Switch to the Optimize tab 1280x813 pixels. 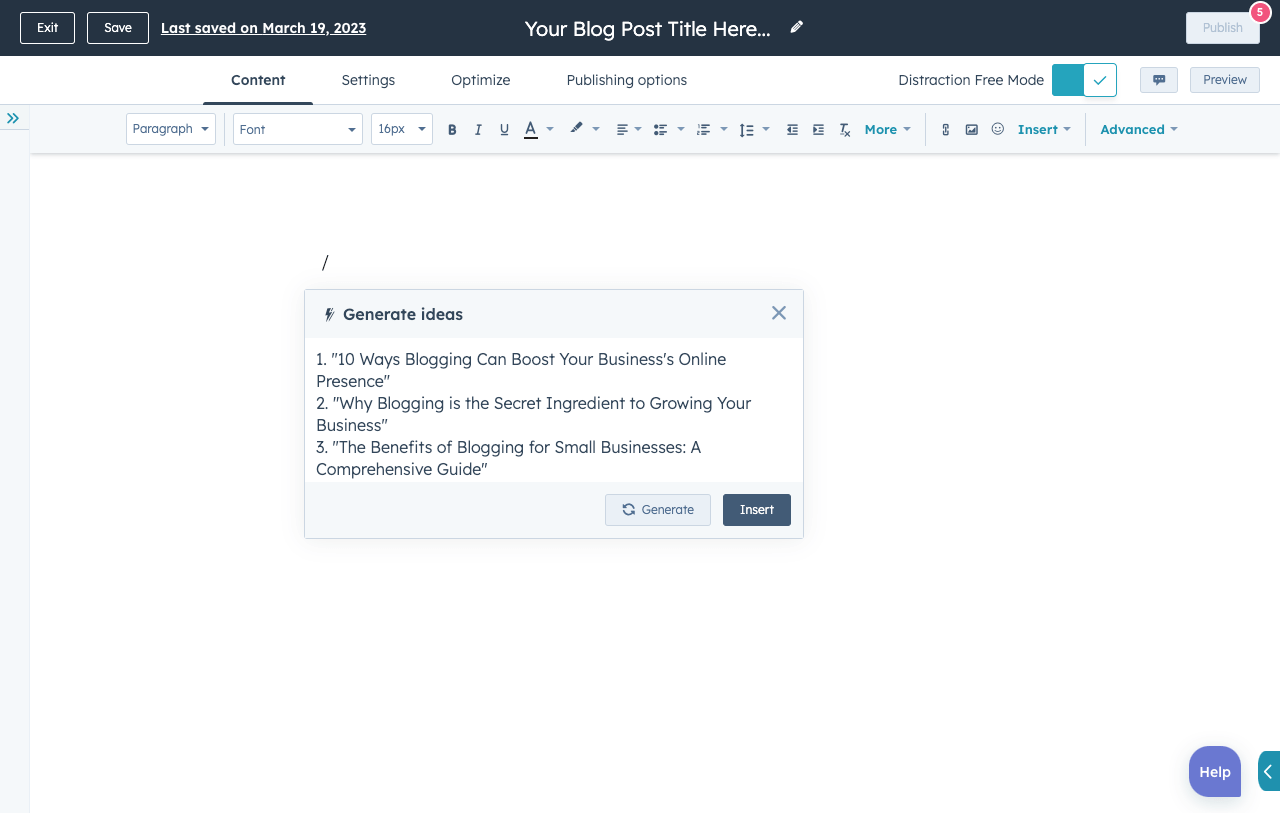[x=480, y=80]
